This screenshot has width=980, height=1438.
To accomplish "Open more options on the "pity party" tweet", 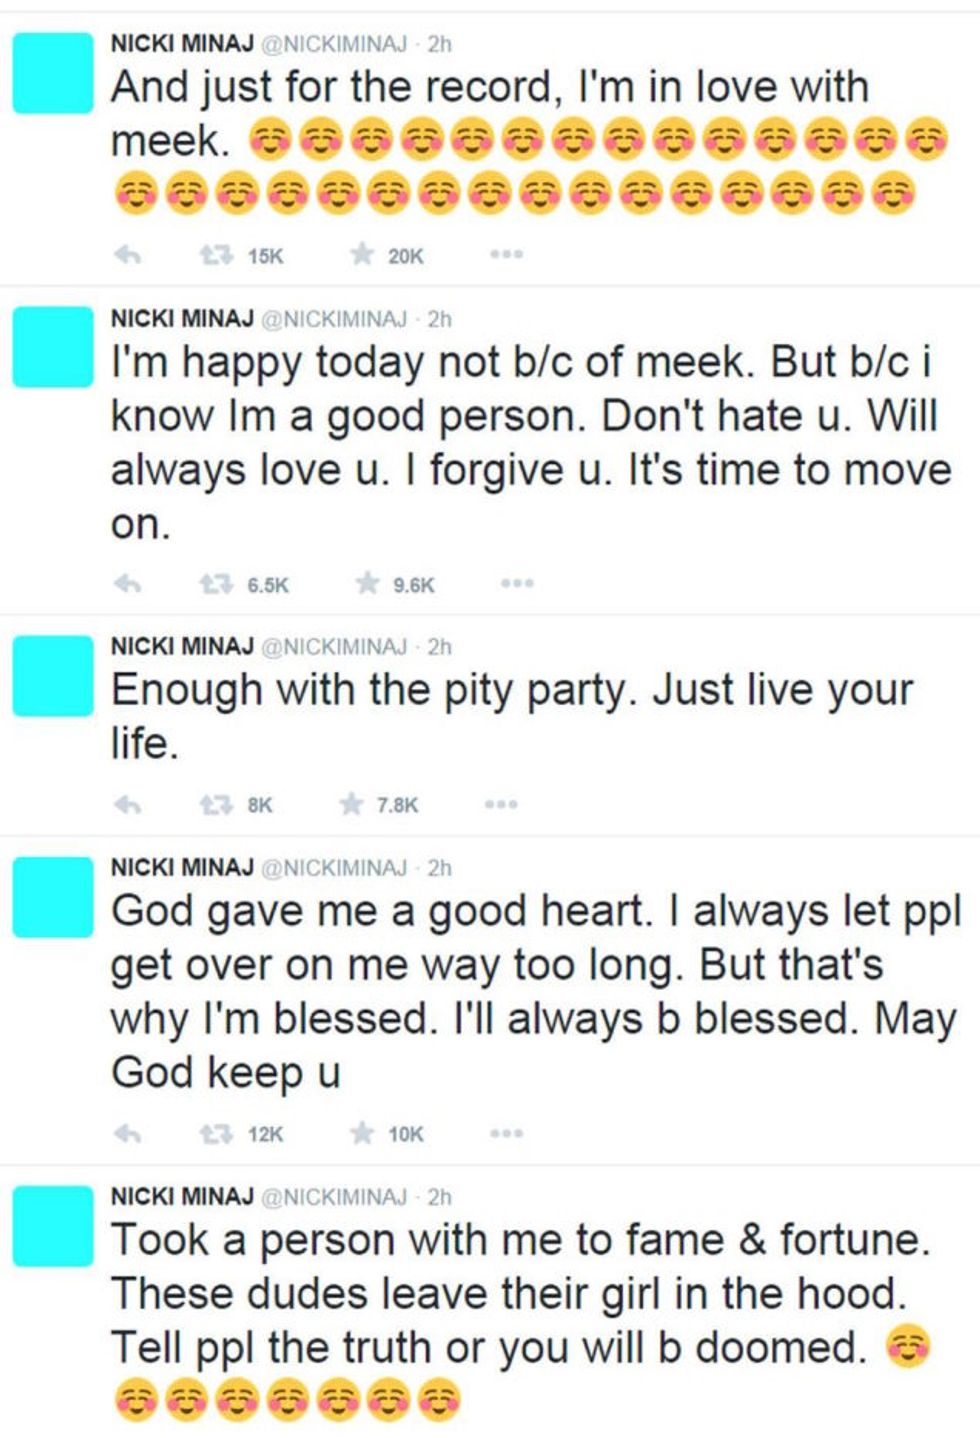I will point(500,803).
